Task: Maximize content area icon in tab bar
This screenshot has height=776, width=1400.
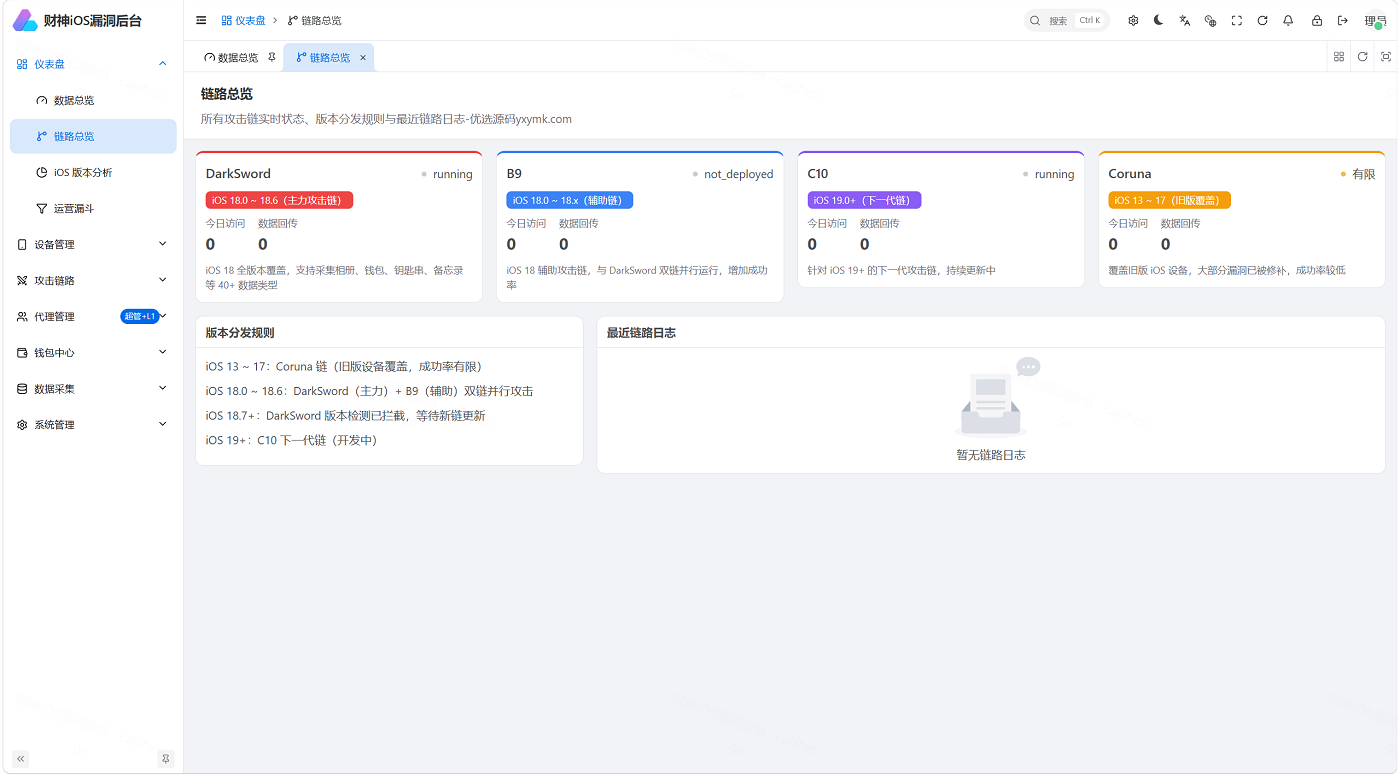Action: coord(1386,57)
